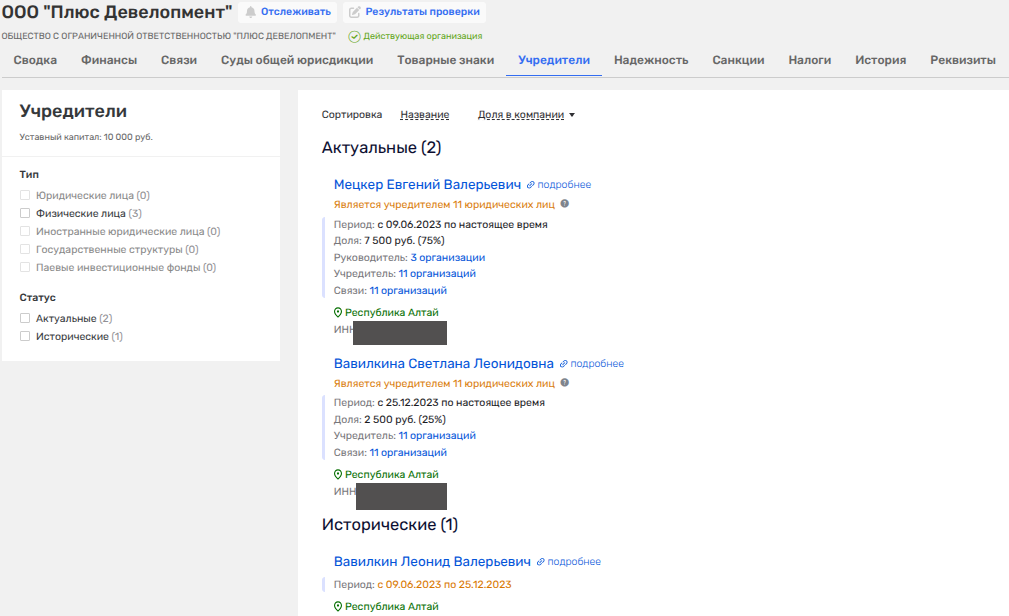Enable the Актуальные status checkbox

(25, 318)
